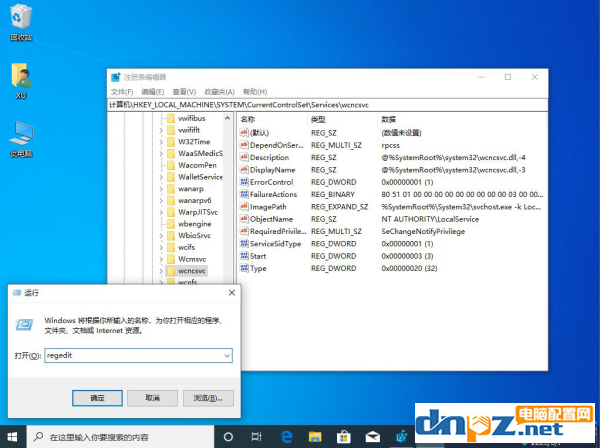Open Cortana from the taskbar
Image resolution: width=600 pixels, height=448 pixels.
228,437
